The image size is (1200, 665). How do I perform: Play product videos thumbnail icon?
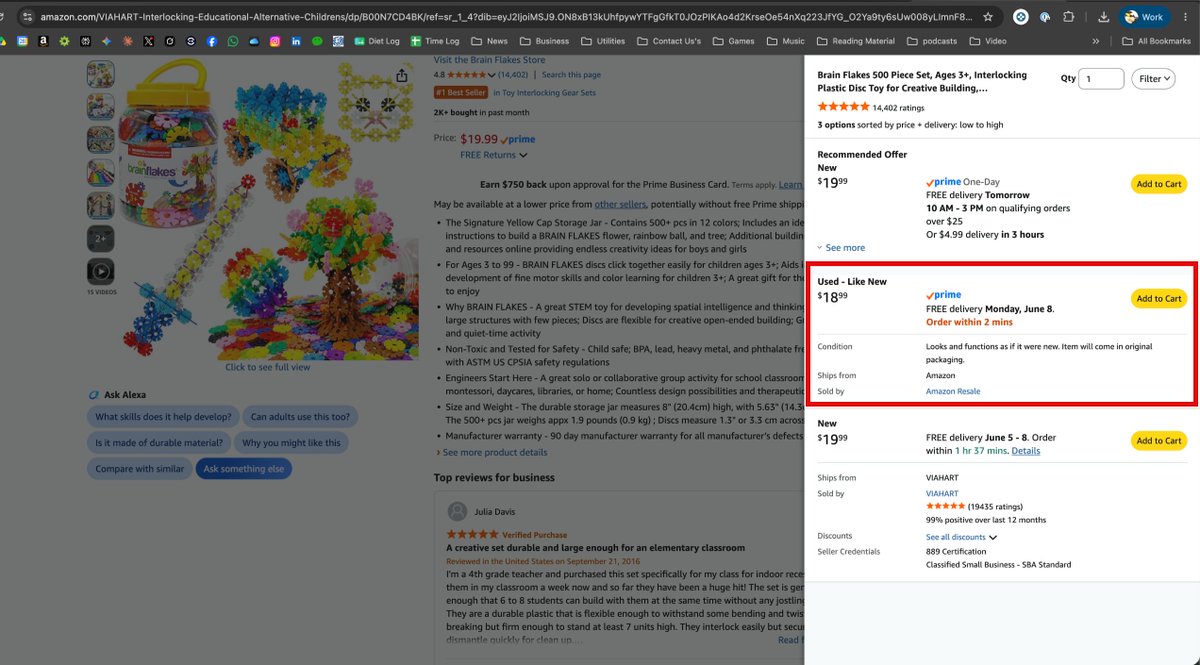pyautogui.click(x=100, y=272)
